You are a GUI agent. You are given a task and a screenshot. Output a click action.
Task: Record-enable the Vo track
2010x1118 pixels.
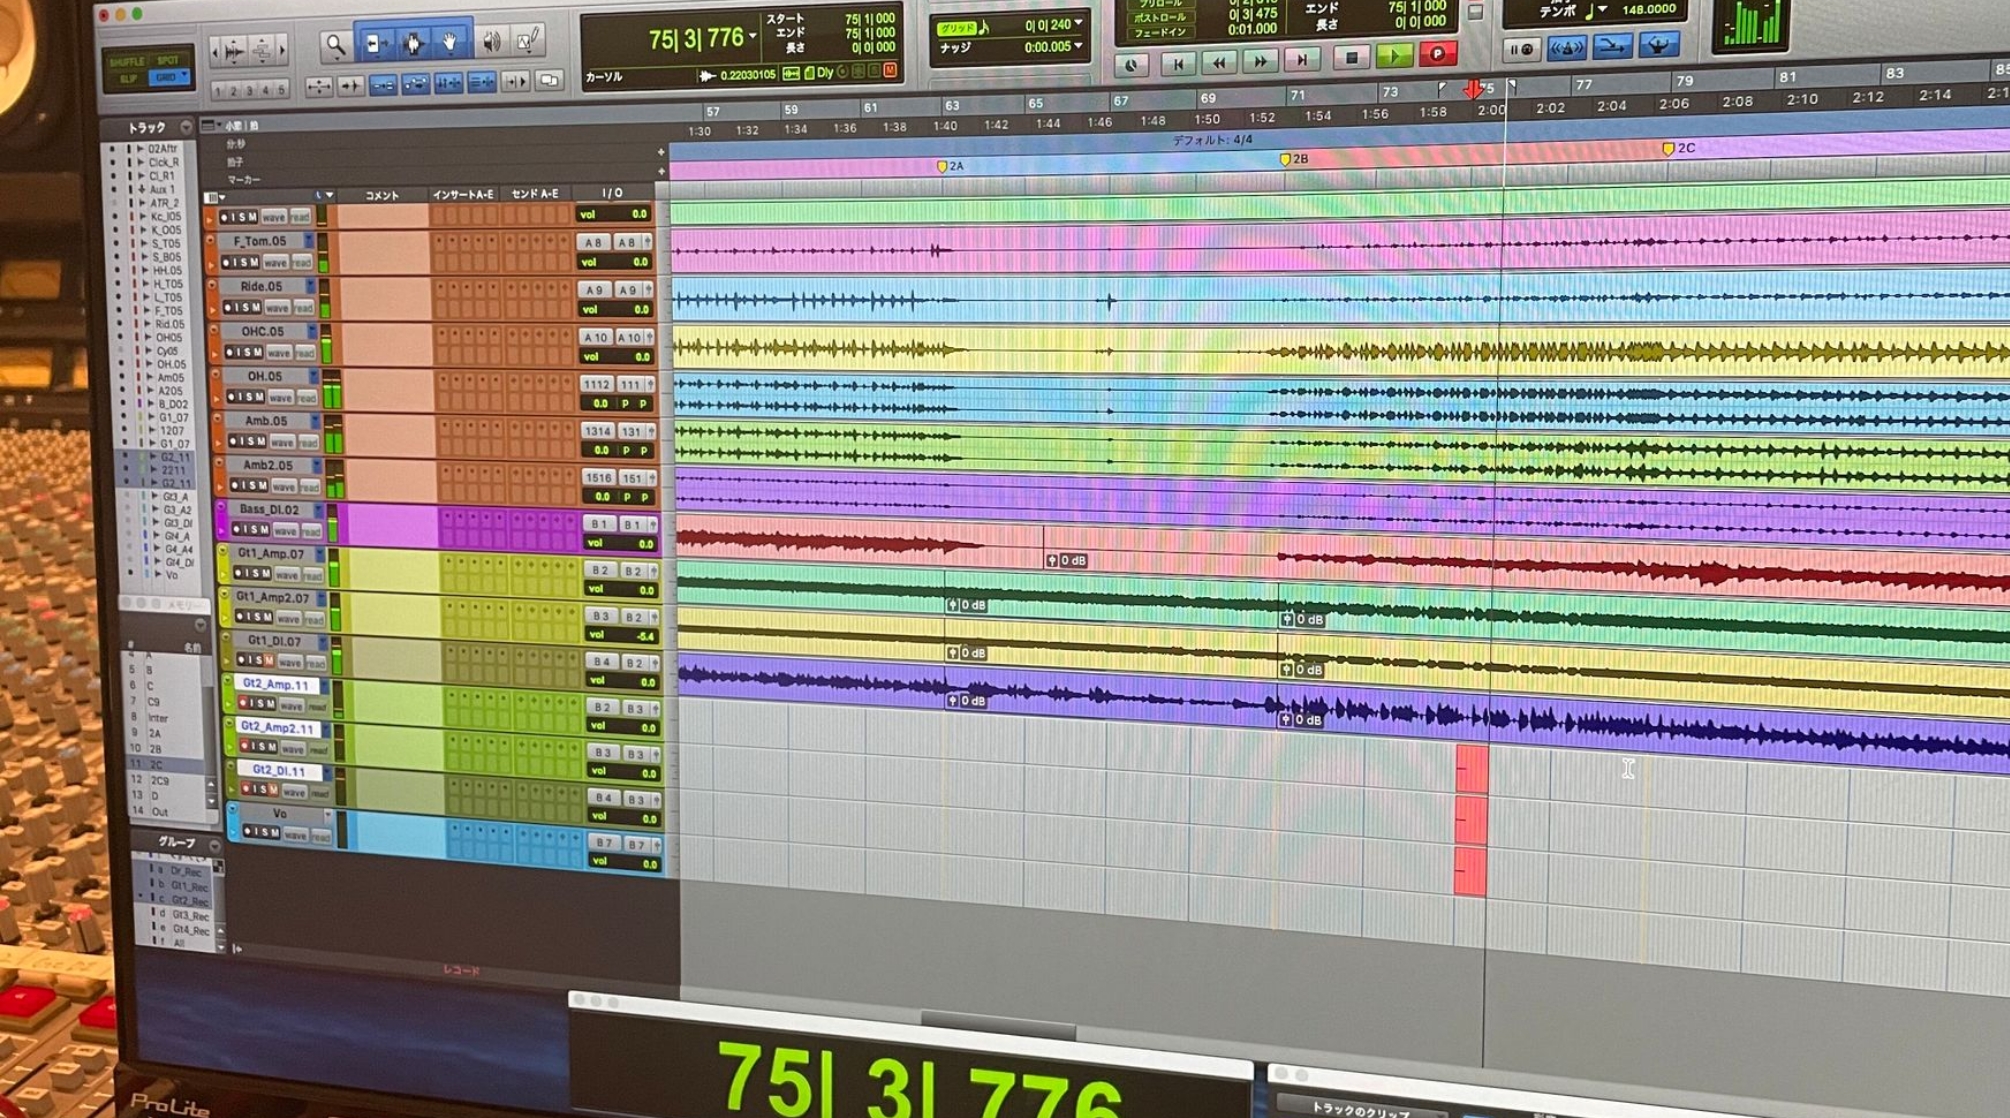tap(247, 832)
